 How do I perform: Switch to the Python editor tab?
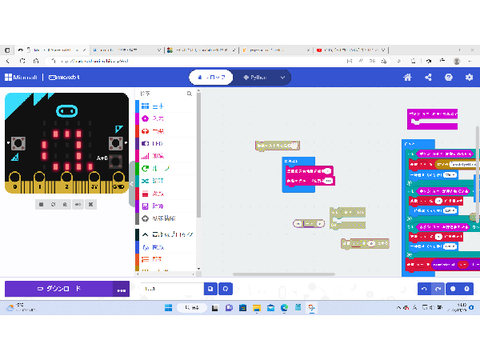pos(255,77)
